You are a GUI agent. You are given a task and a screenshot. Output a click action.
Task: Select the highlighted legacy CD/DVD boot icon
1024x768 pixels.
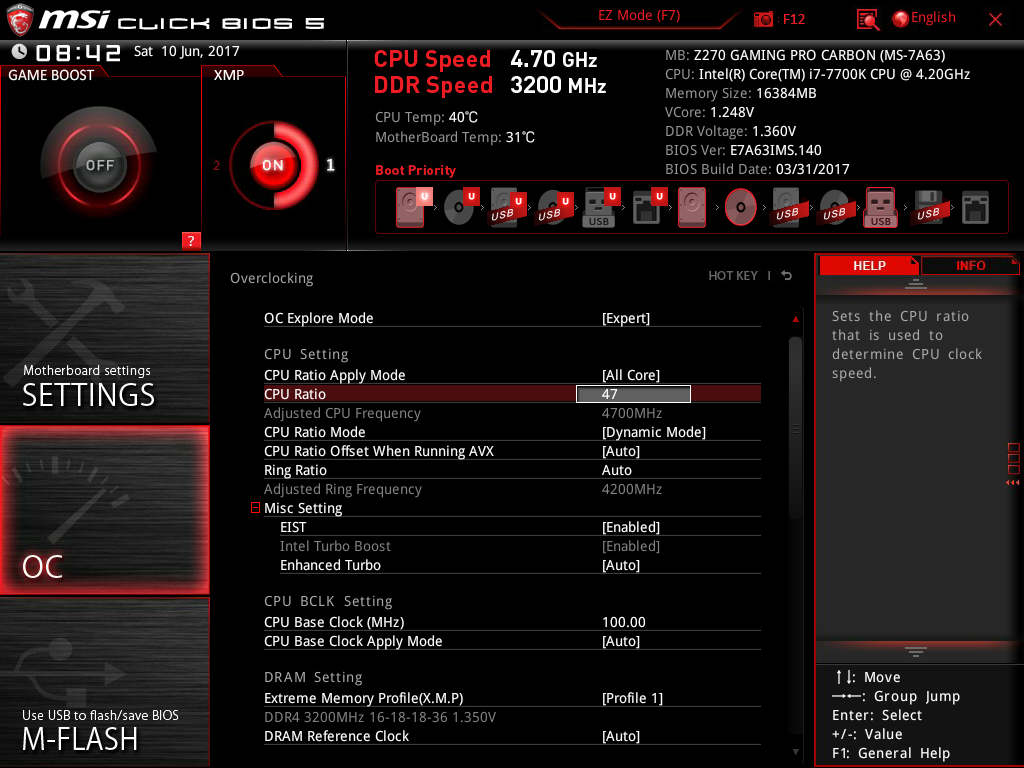(x=741, y=207)
